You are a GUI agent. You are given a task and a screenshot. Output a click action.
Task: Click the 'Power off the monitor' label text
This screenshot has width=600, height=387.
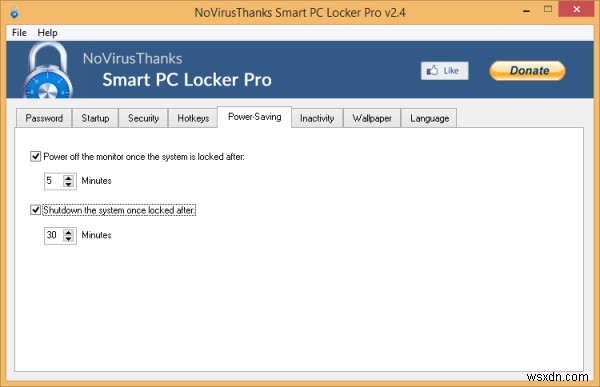pyautogui.click(x=144, y=157)
